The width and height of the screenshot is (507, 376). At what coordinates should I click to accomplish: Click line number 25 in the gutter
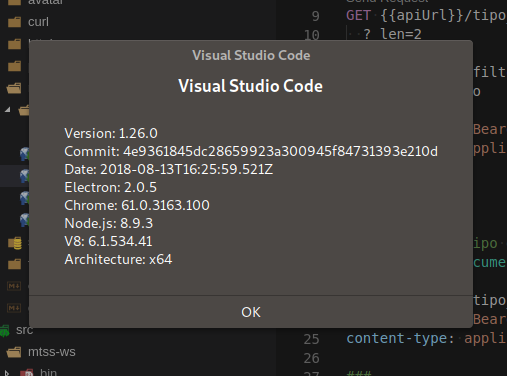[x=311, y=339]
